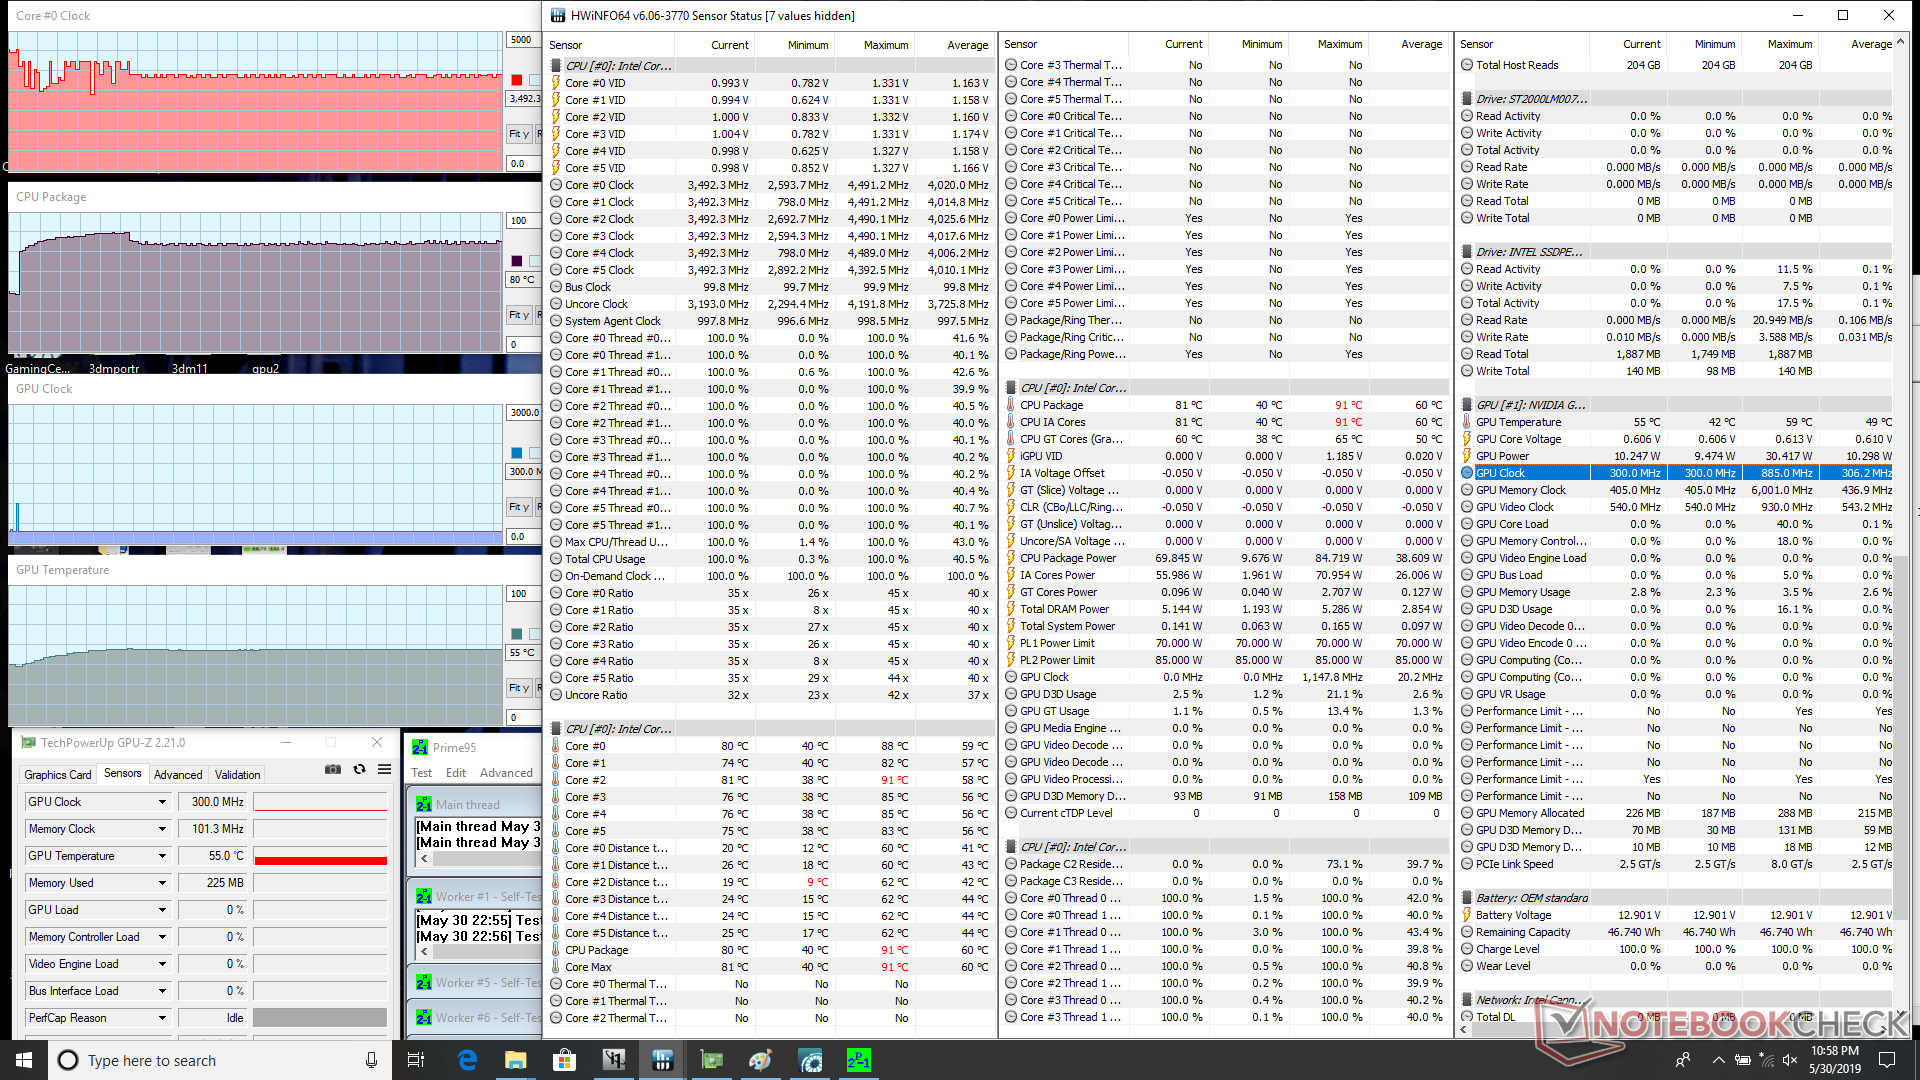Click the GPU-Z refresh icon
This screenshot has width=1920, height=1080.
click(x=359, y=770)
